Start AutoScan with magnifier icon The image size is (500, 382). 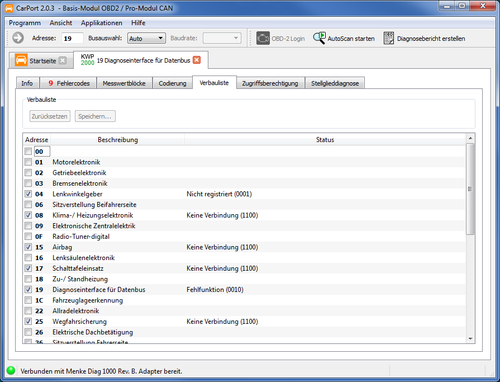pyautogui.click(x=319, y=38)
